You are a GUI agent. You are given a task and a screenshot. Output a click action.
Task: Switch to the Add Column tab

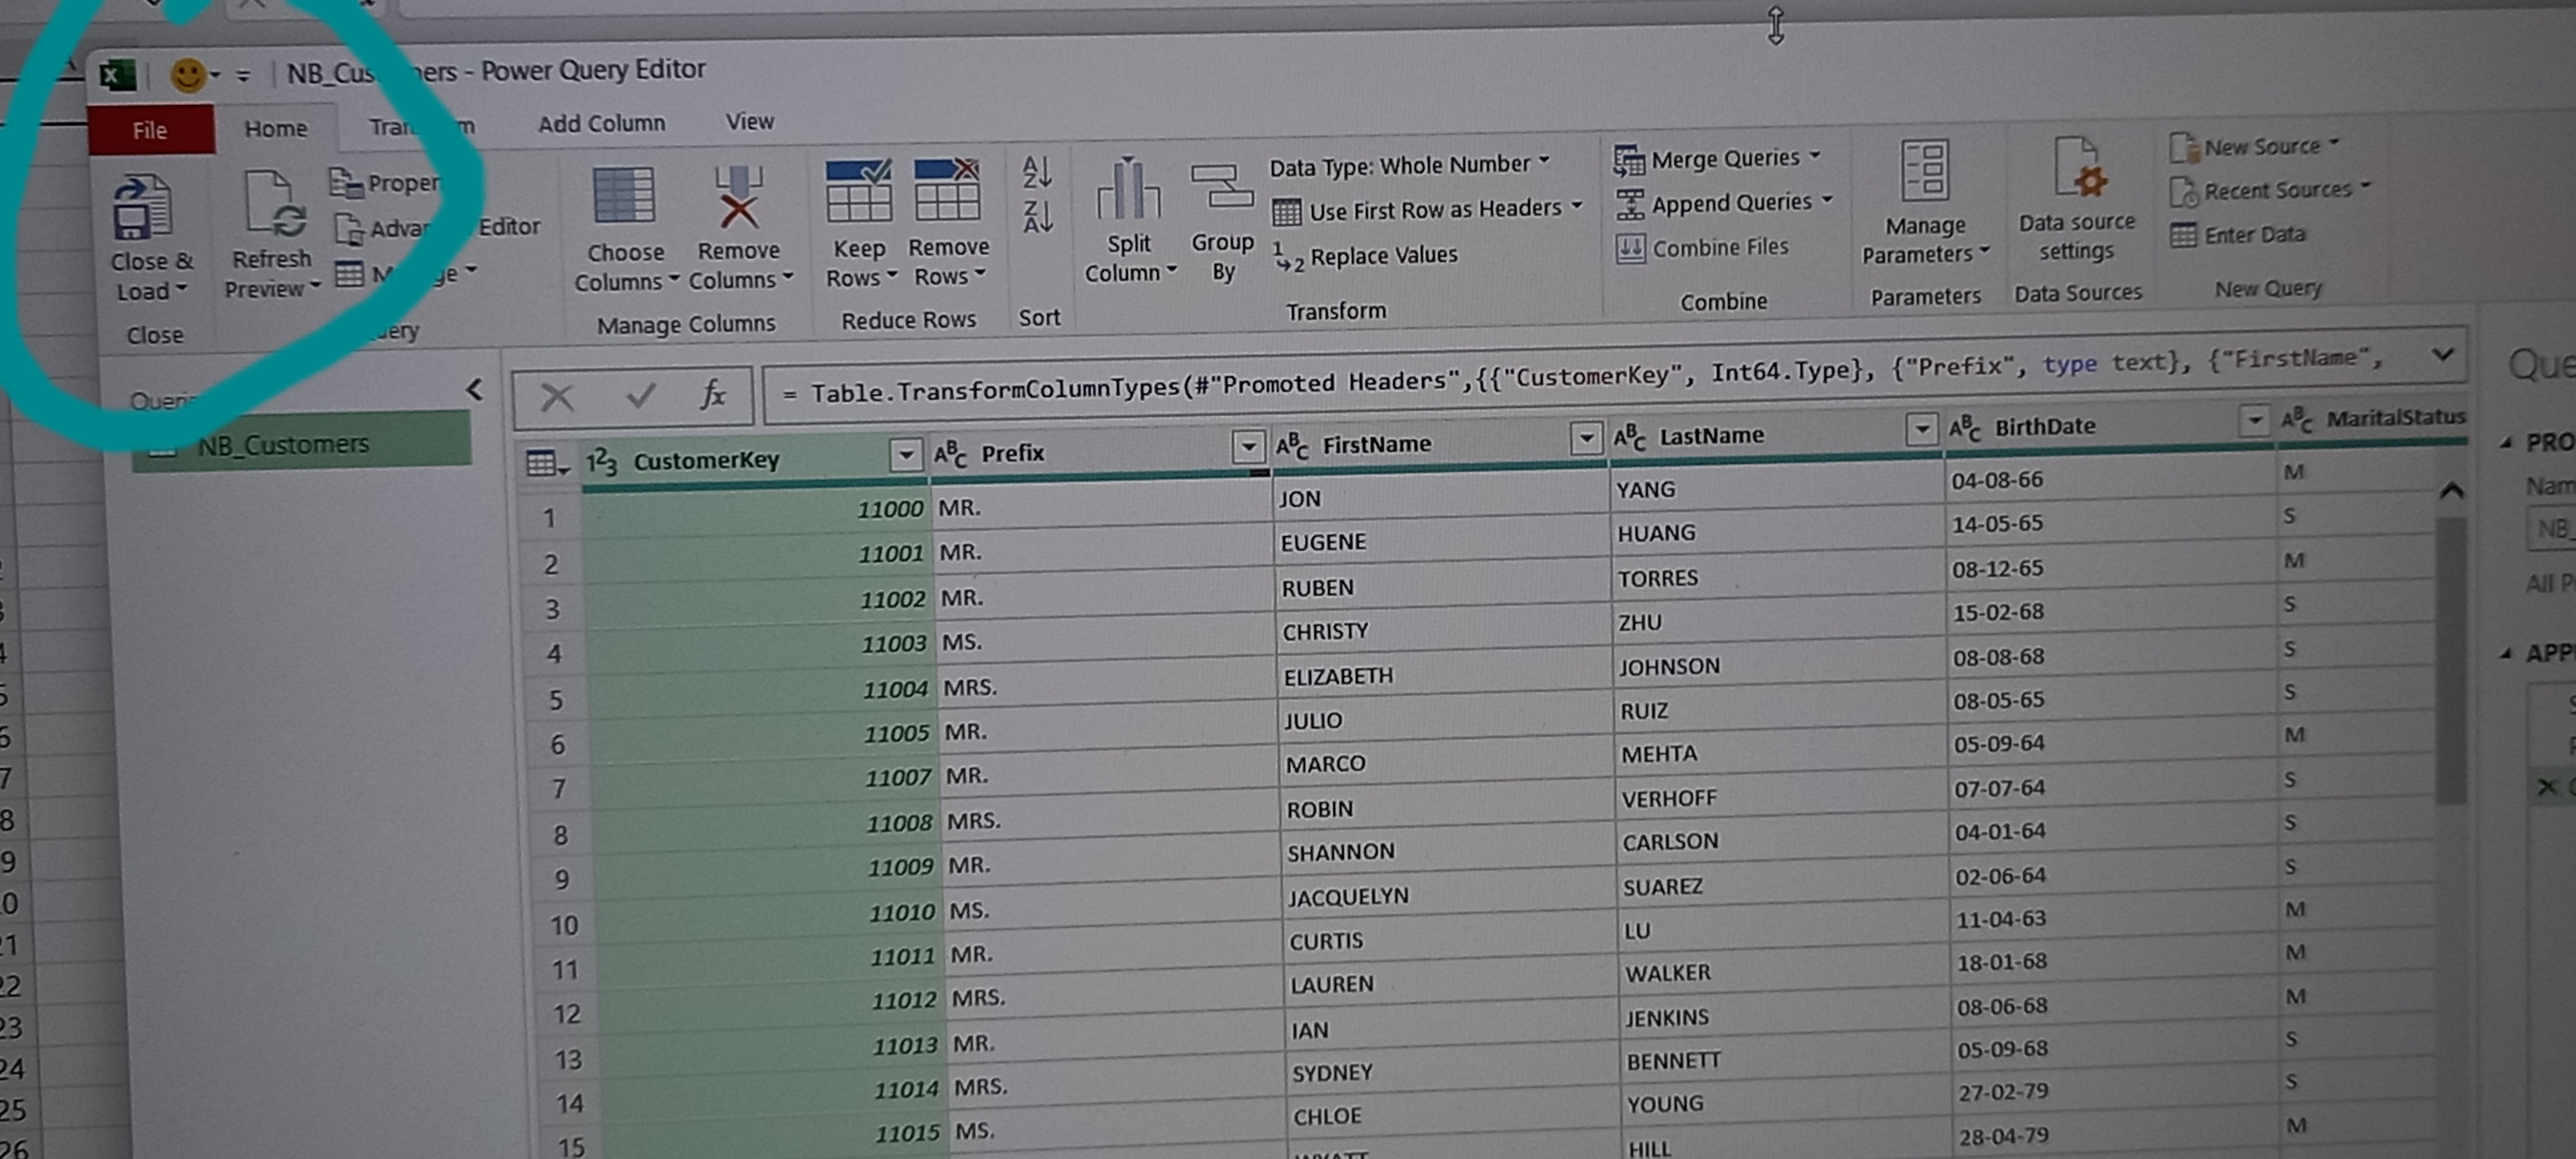601,123
